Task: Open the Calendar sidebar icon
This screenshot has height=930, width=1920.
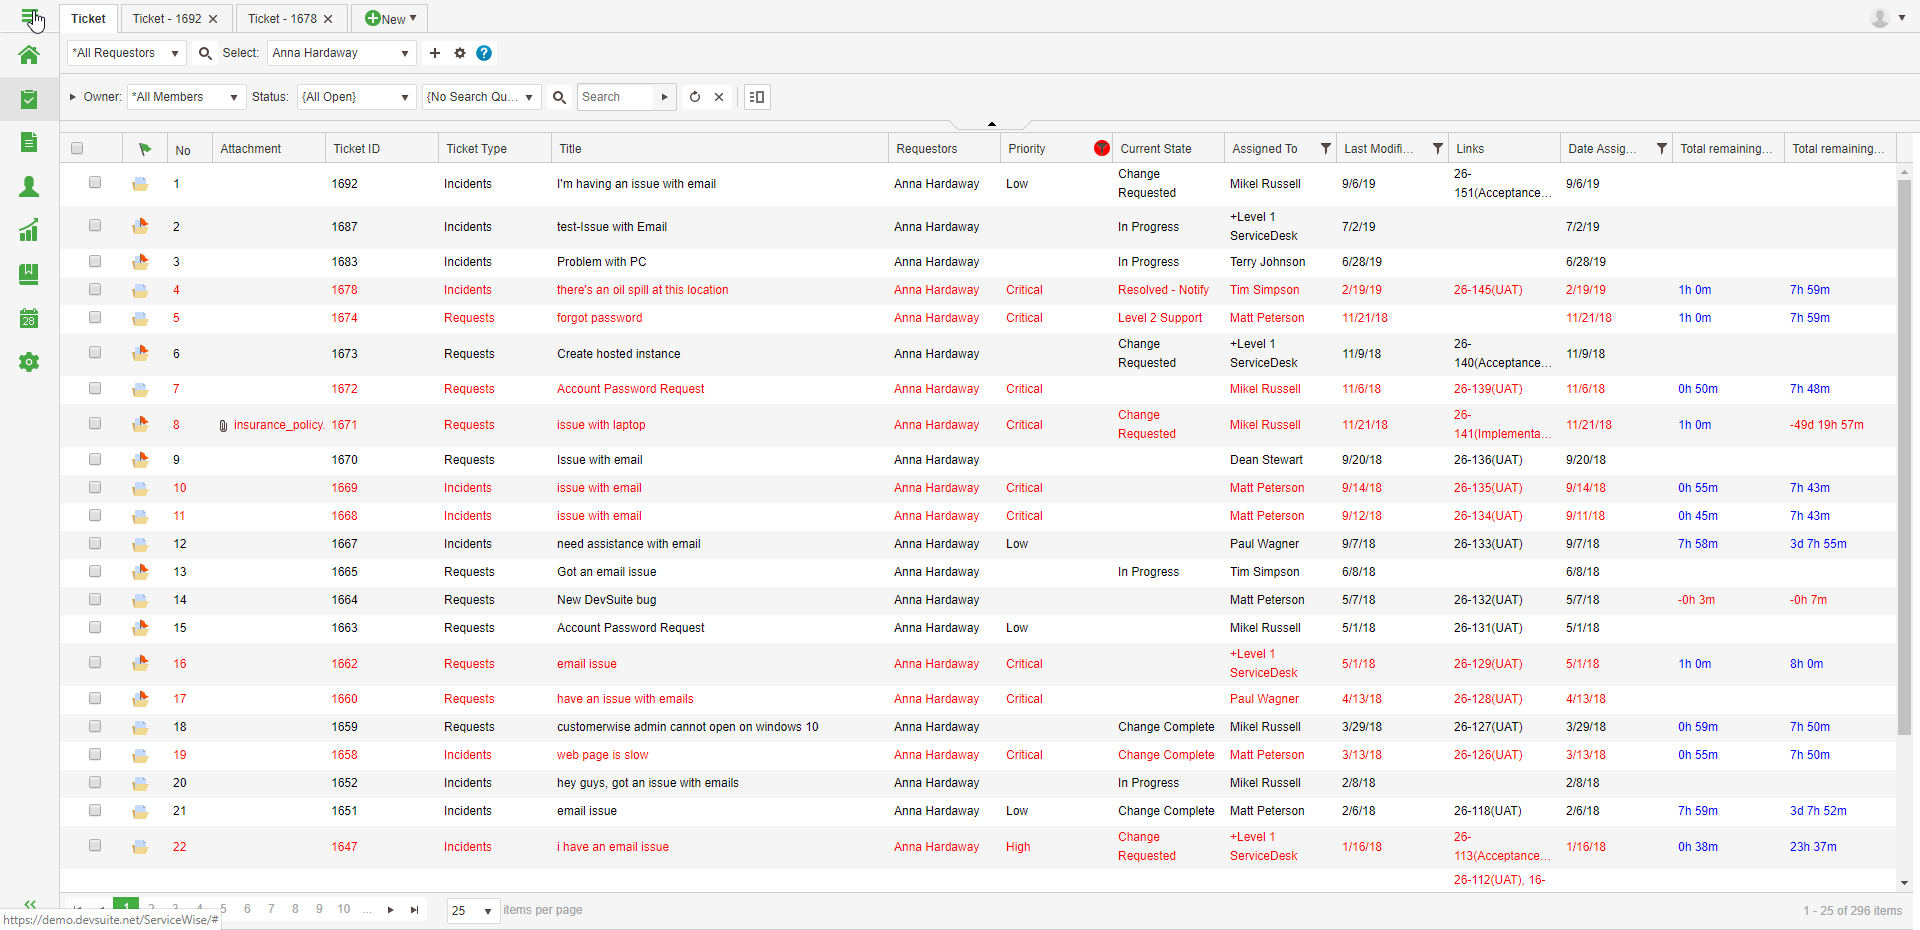Action: click(x=28, y=318)
